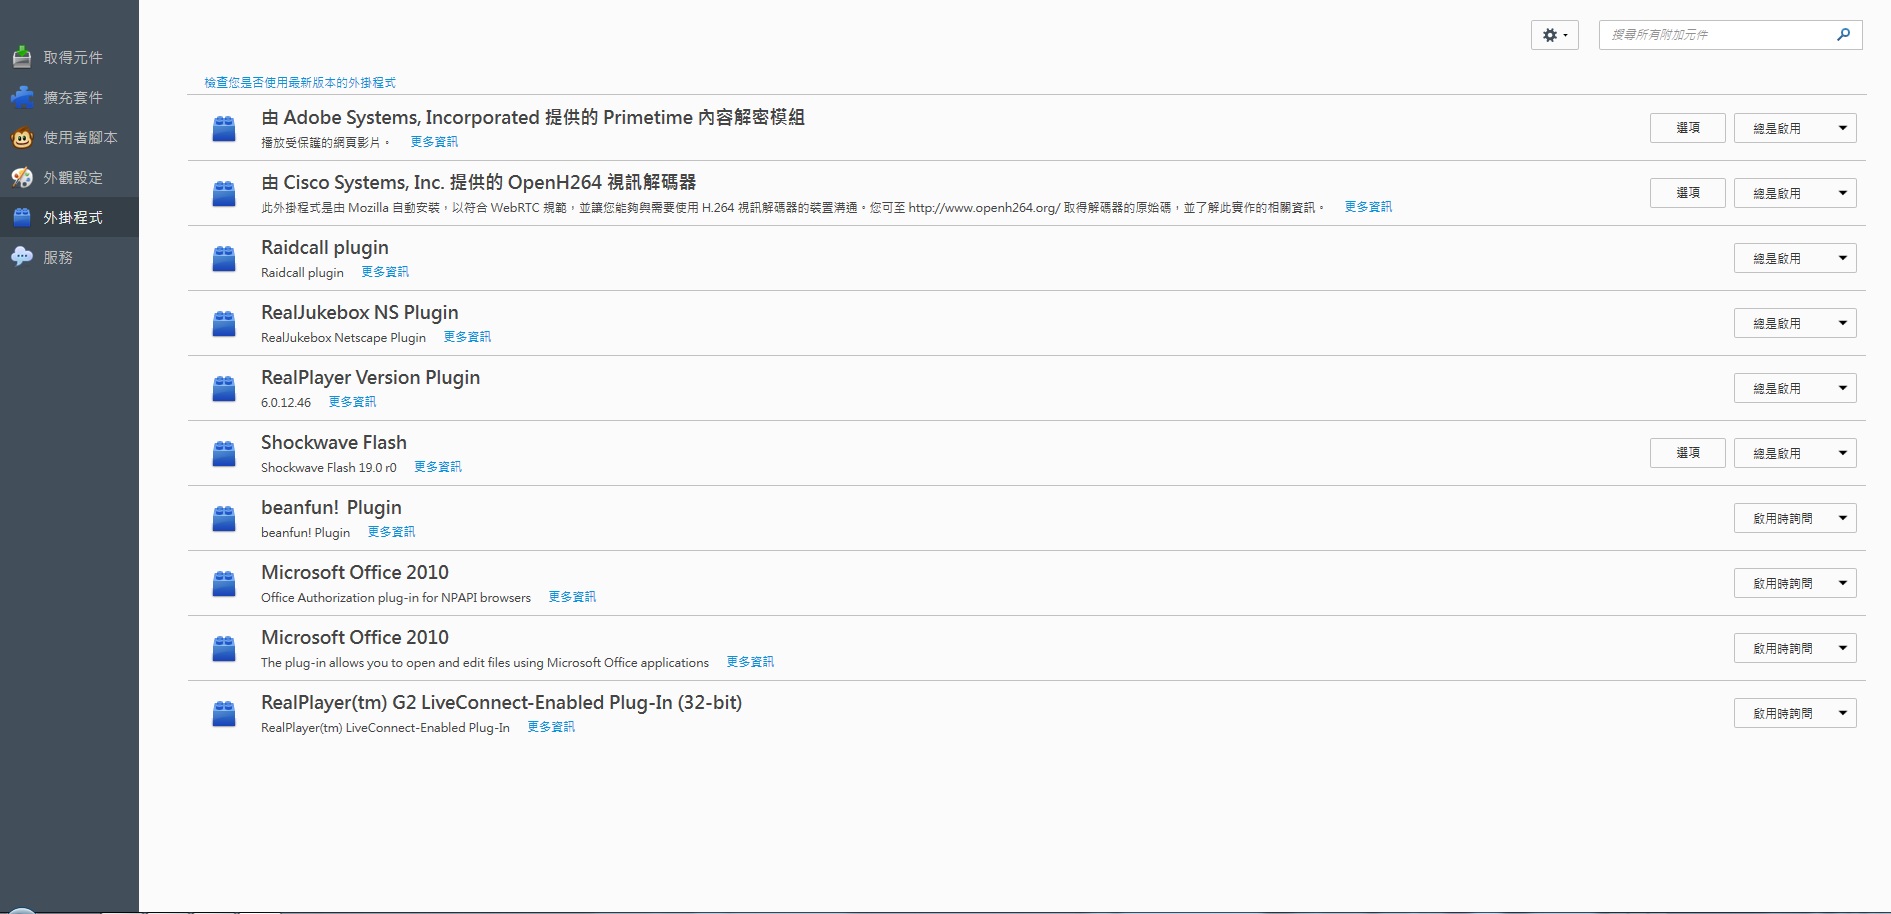Click 選項 button for Adobe Primetime

1688,128
